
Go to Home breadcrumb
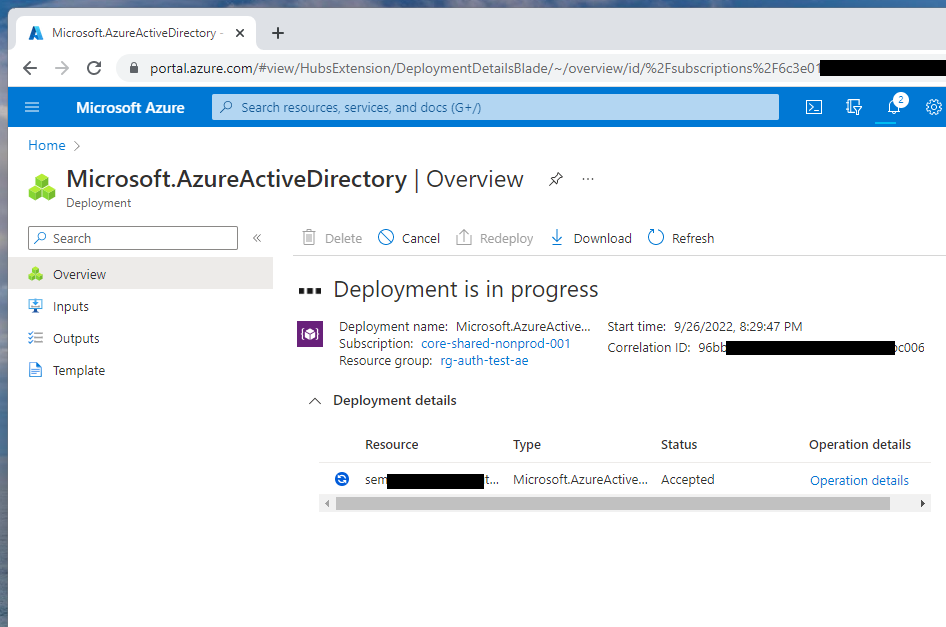(46, 145)
